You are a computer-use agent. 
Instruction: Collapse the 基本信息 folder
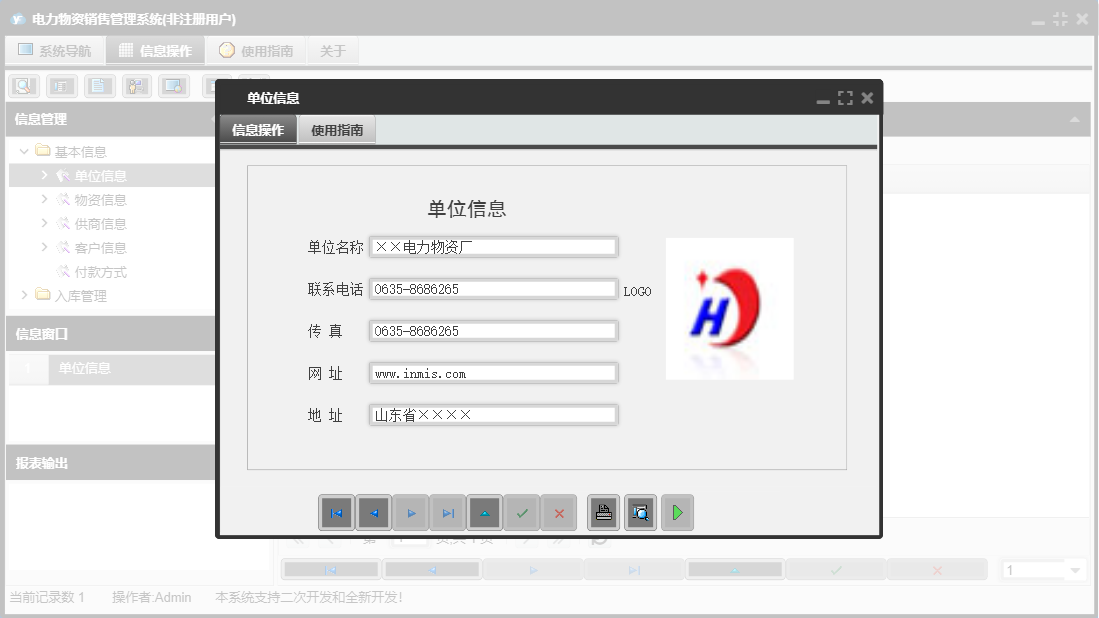[23, 150]
